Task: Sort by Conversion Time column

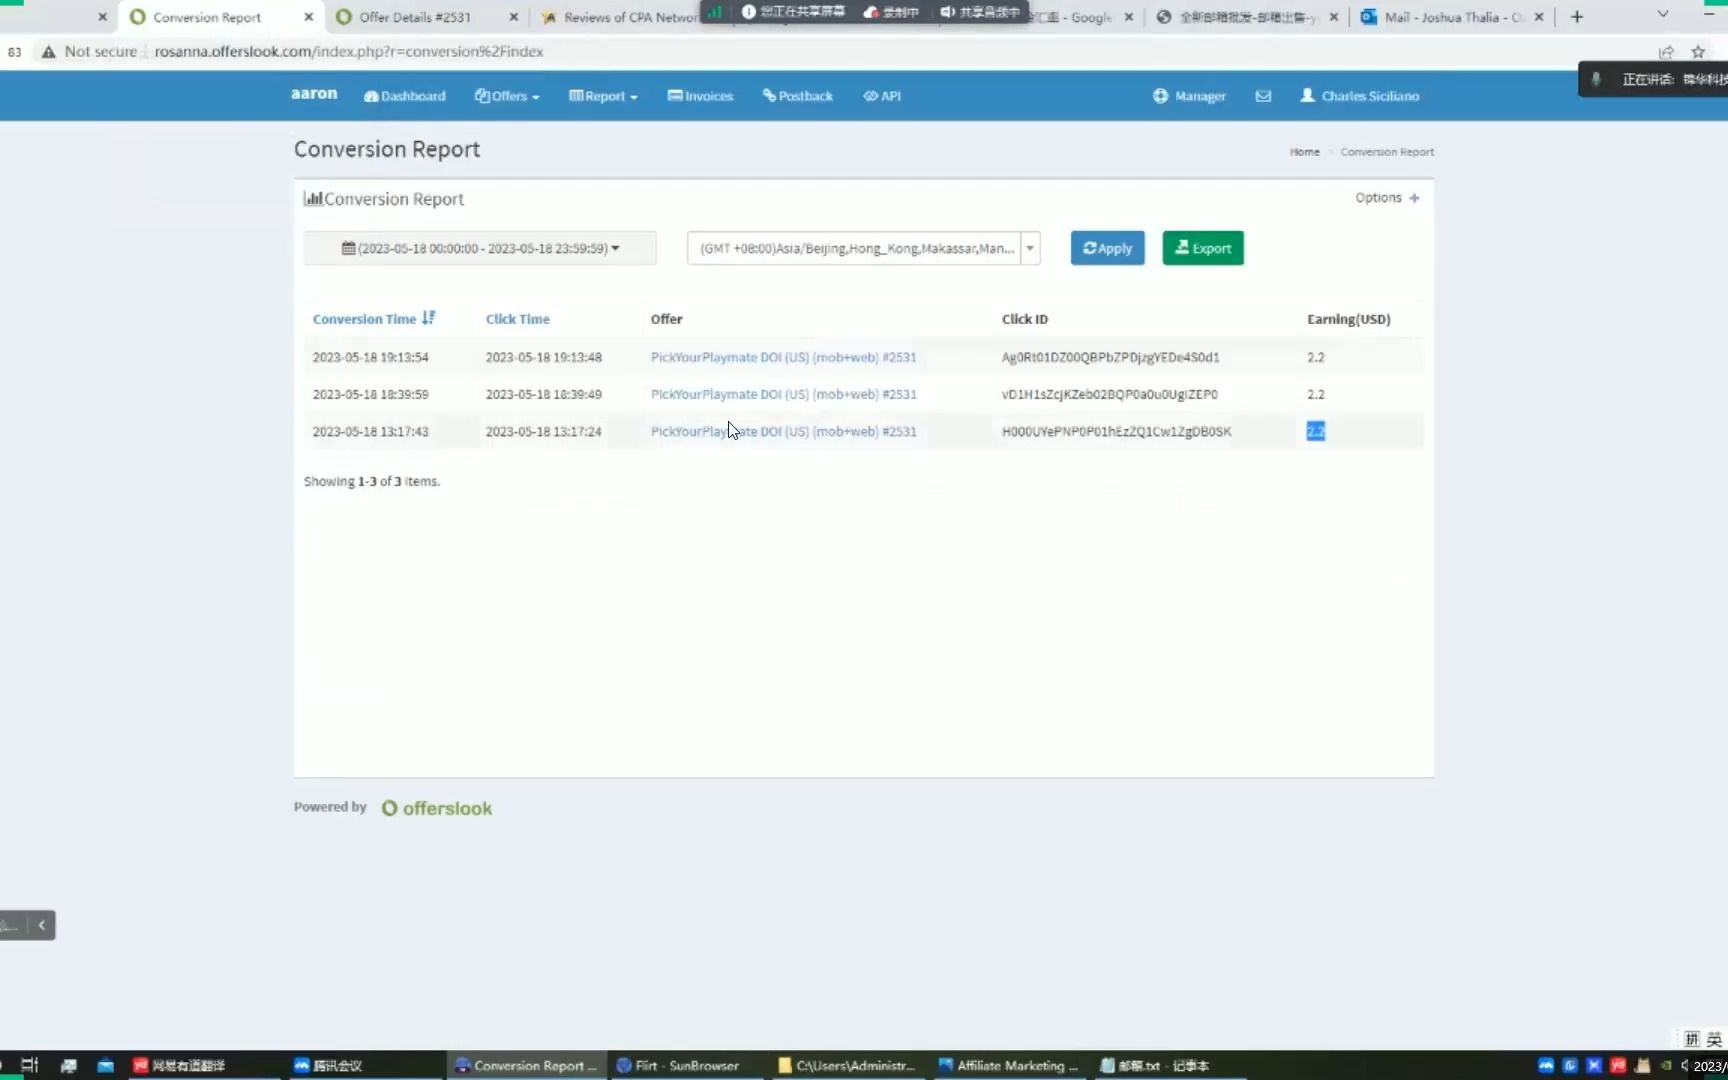Action: point(373,319)
